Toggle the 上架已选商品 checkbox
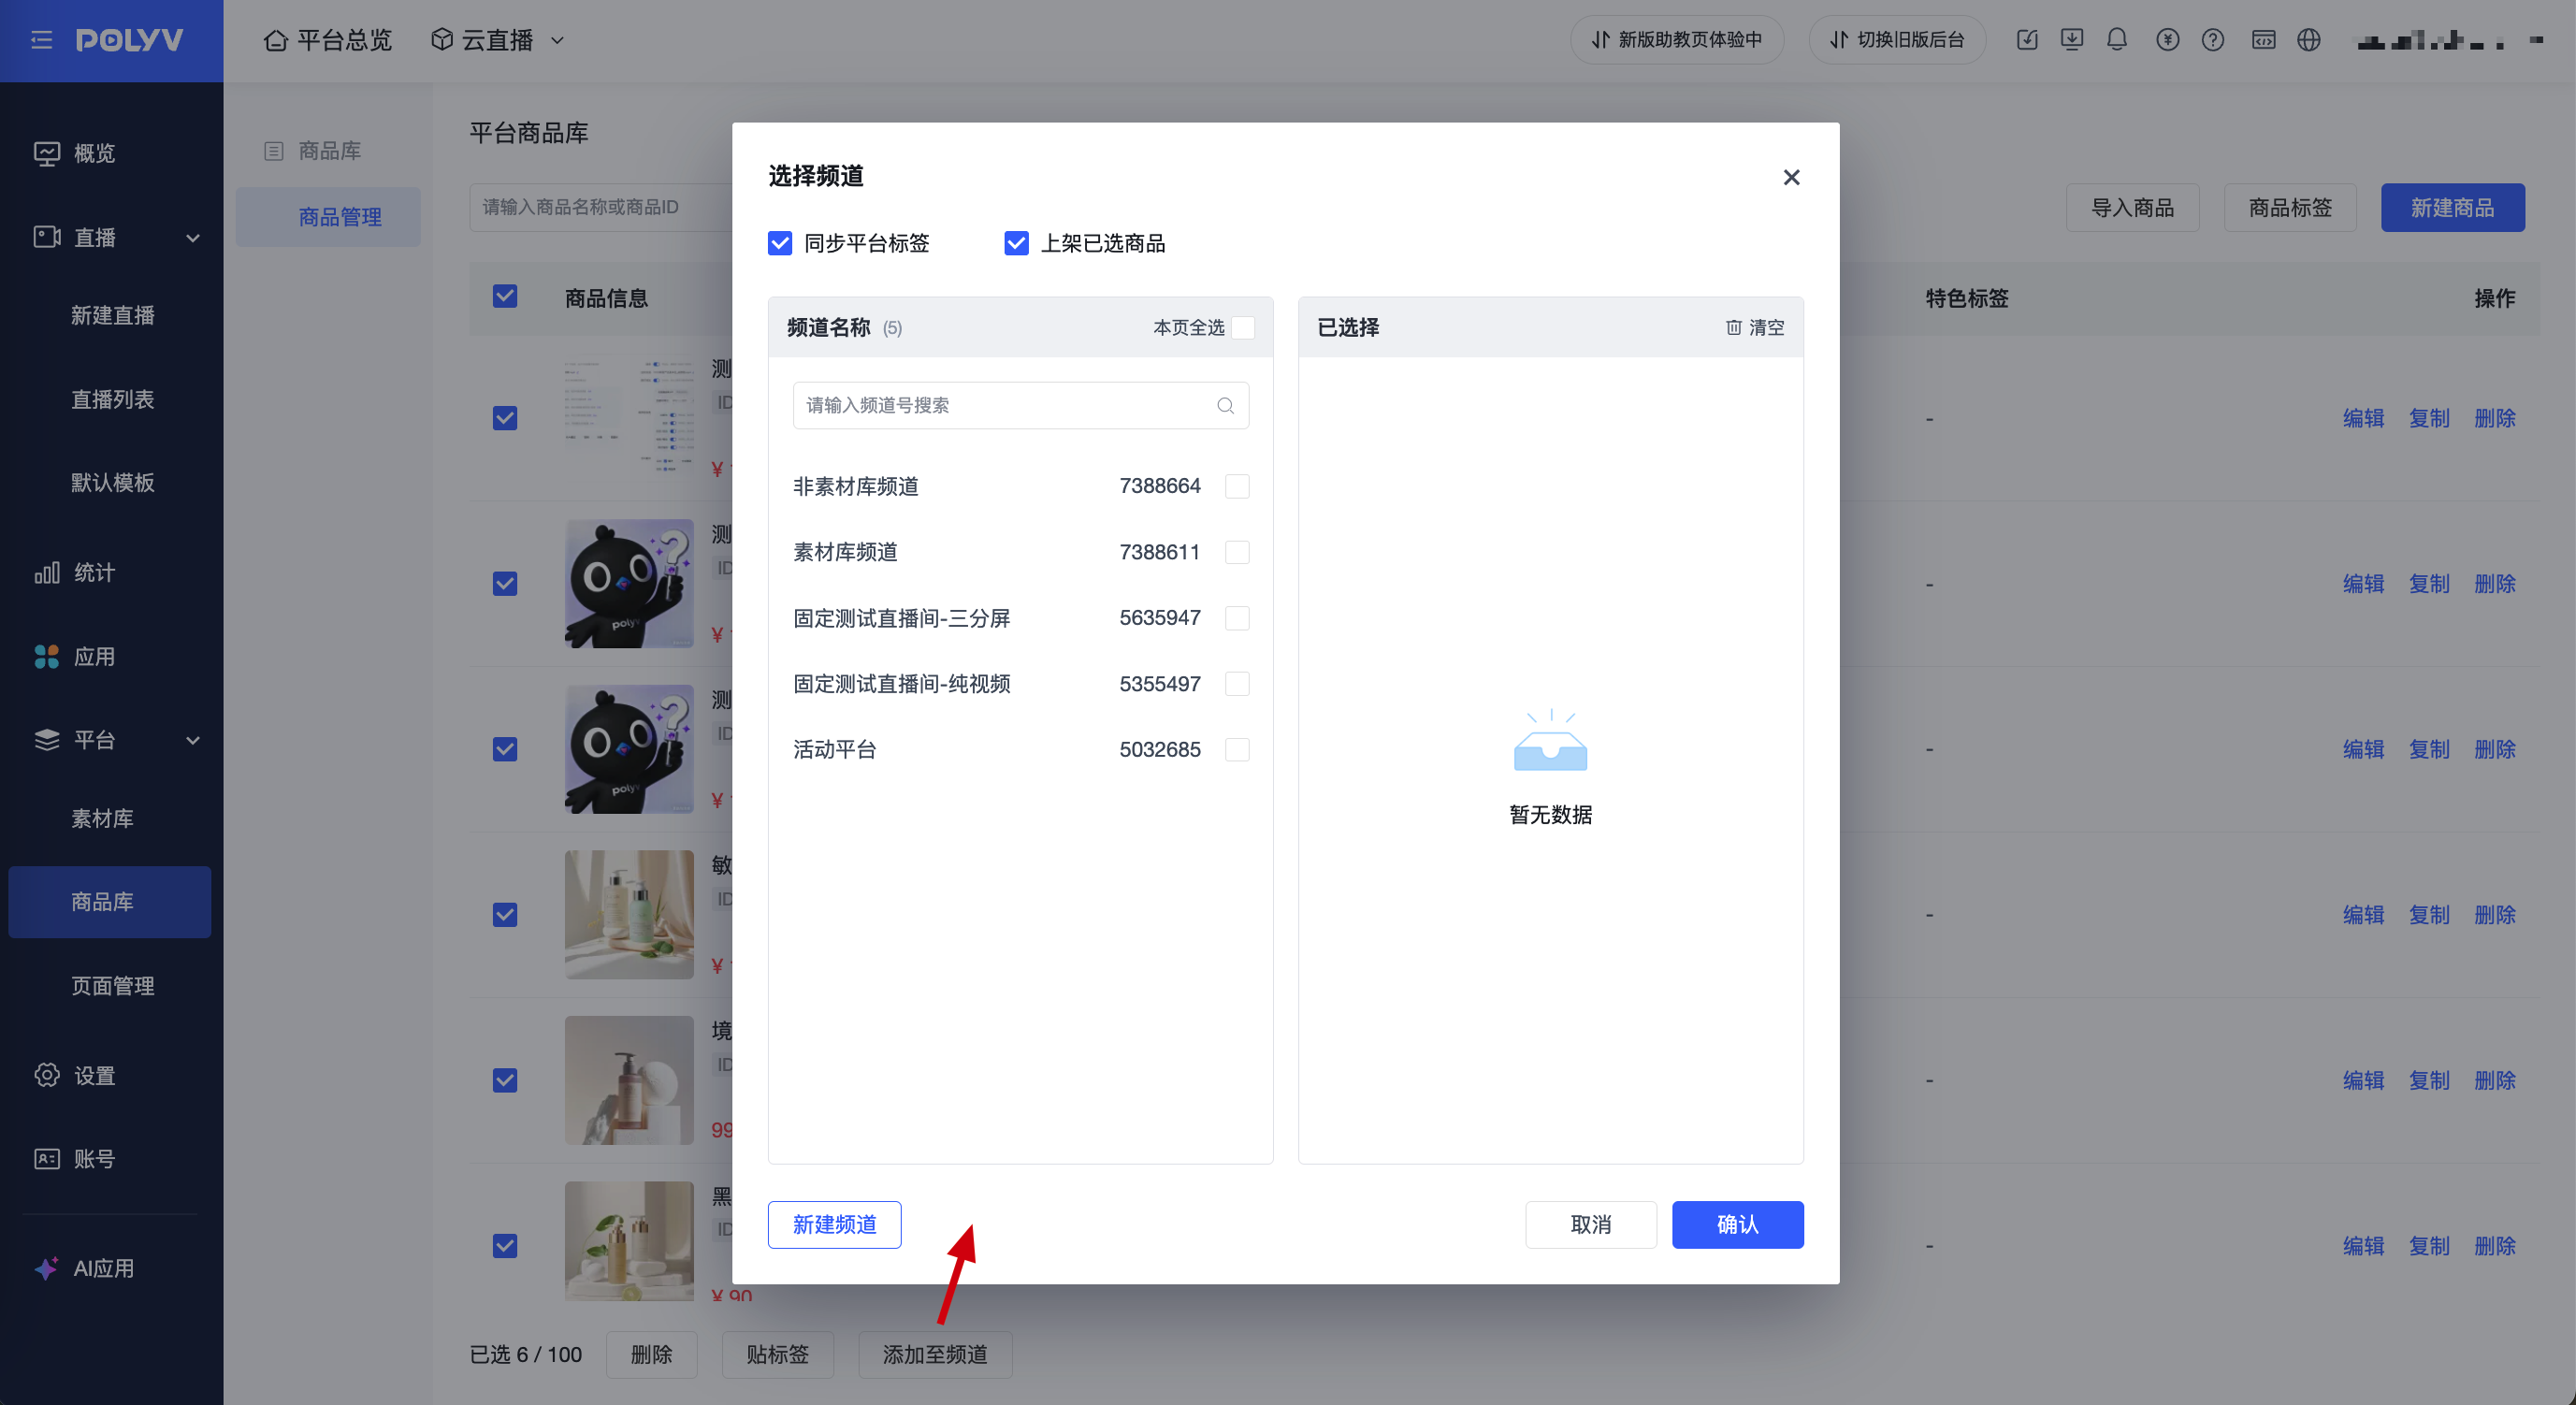Screen dimensions: 2576x1405 pos(1016,243)
